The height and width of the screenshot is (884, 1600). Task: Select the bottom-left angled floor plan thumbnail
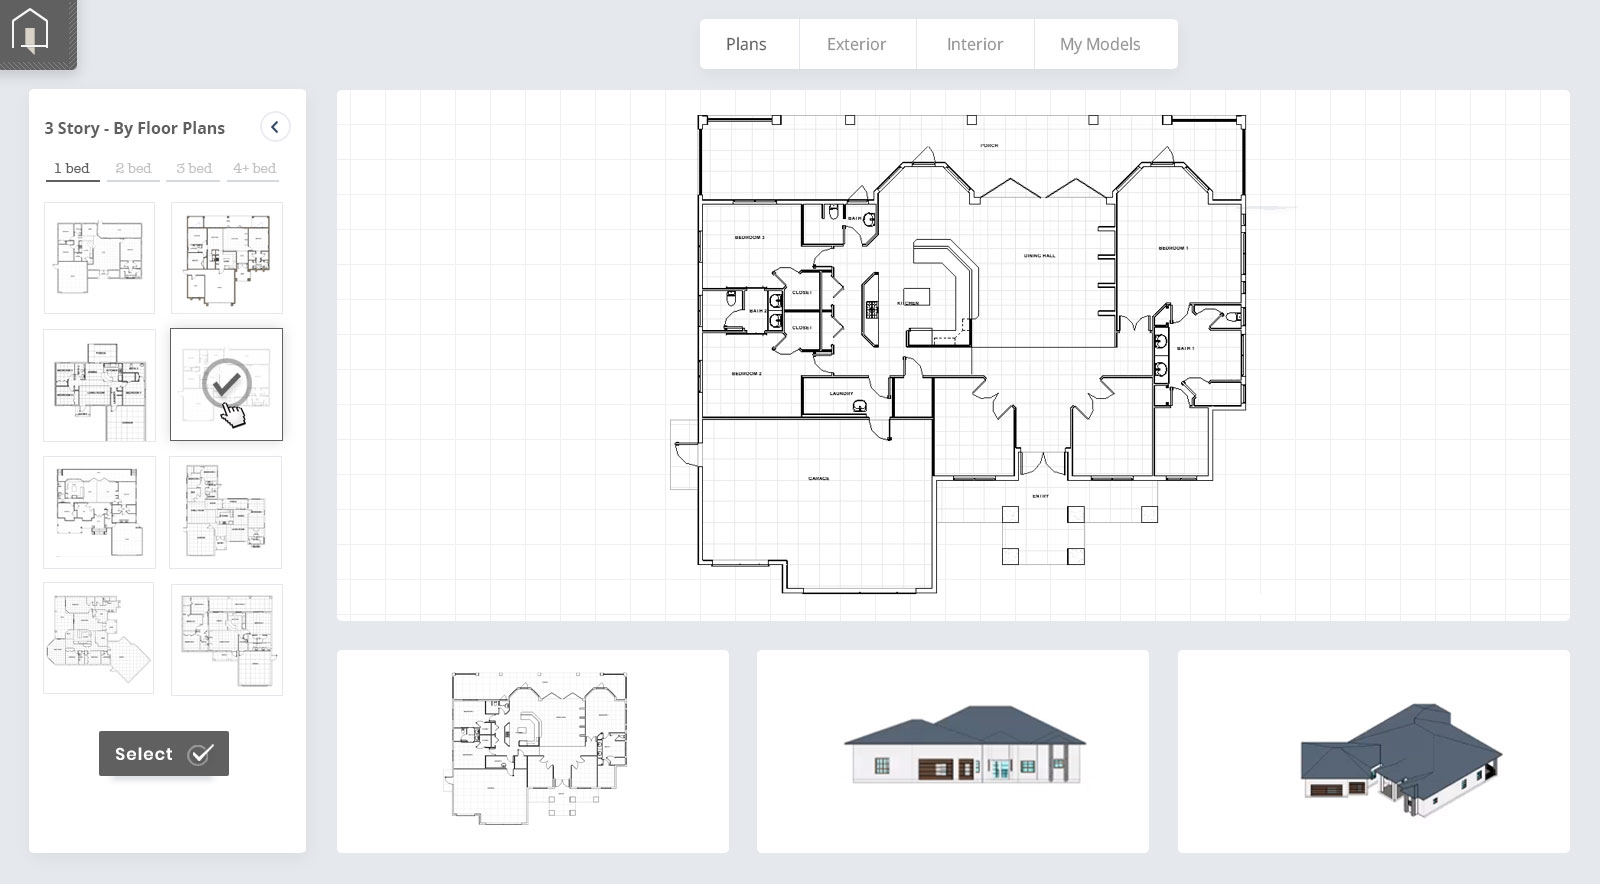pyautogui.click(x=99, y=638)
